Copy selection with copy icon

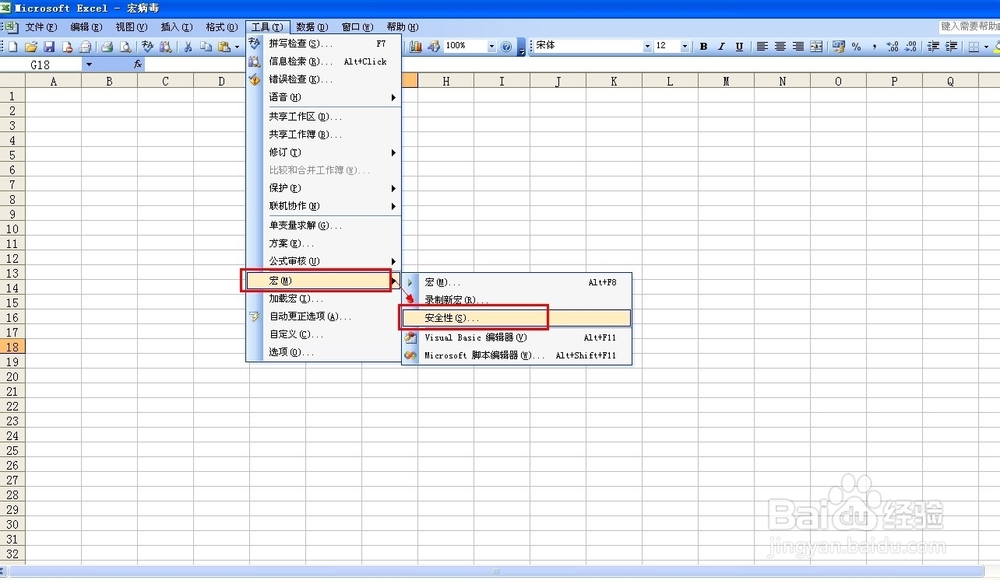(x=206, y=47)
